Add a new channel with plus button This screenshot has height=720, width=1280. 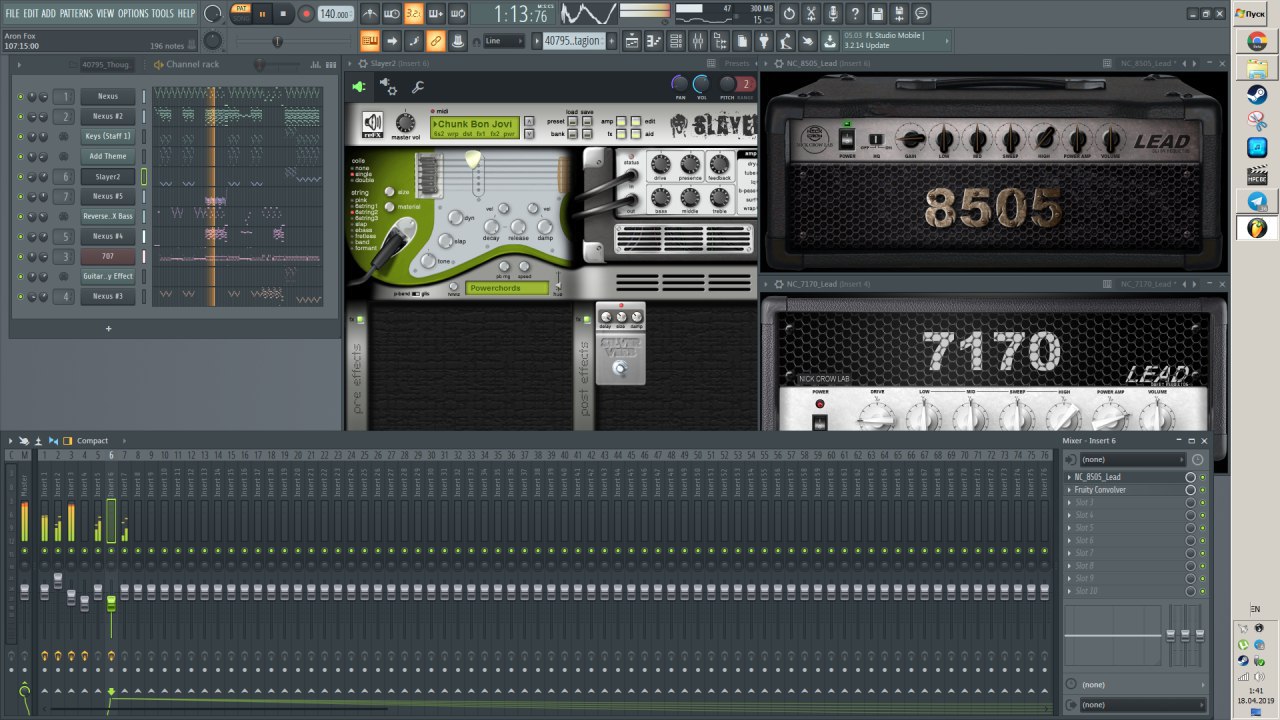[108, 328]
